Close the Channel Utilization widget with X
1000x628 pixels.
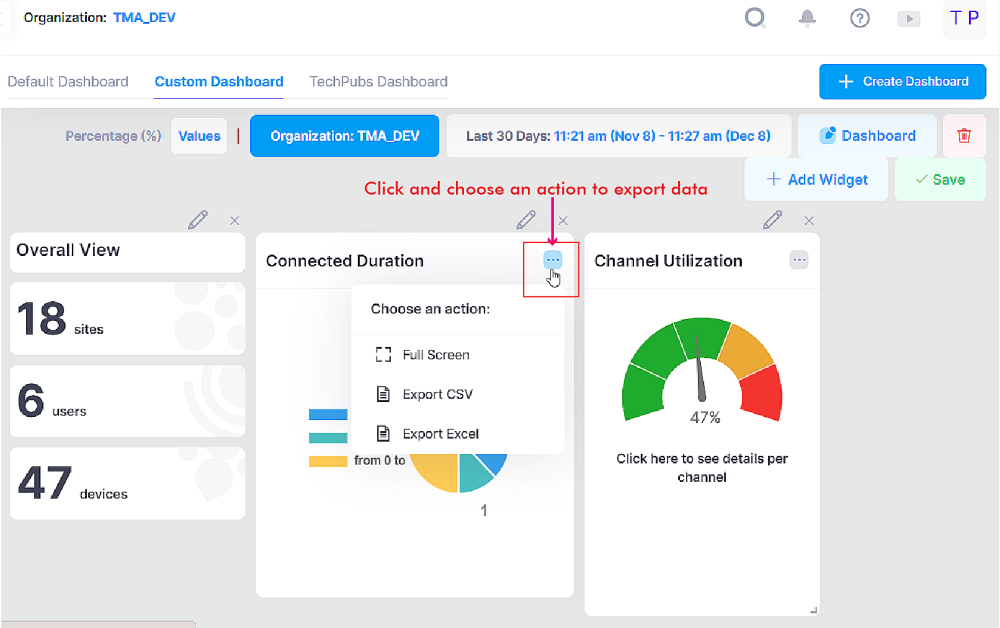tap(809, 220)
